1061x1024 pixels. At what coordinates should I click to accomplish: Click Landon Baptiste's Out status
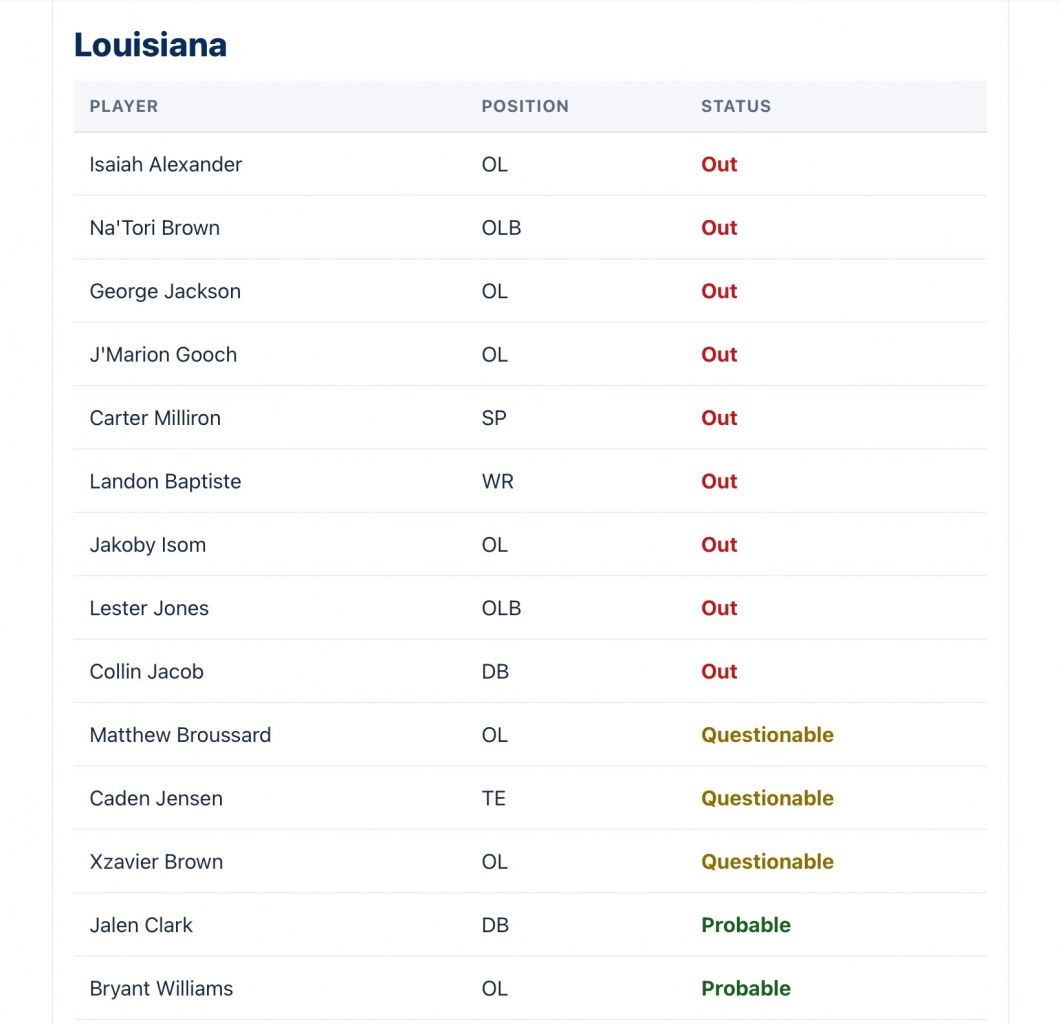click(719, 482)
